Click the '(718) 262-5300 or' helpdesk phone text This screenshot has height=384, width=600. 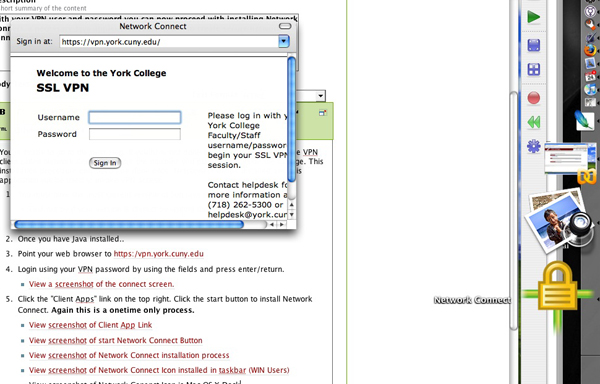coord(245,205)
